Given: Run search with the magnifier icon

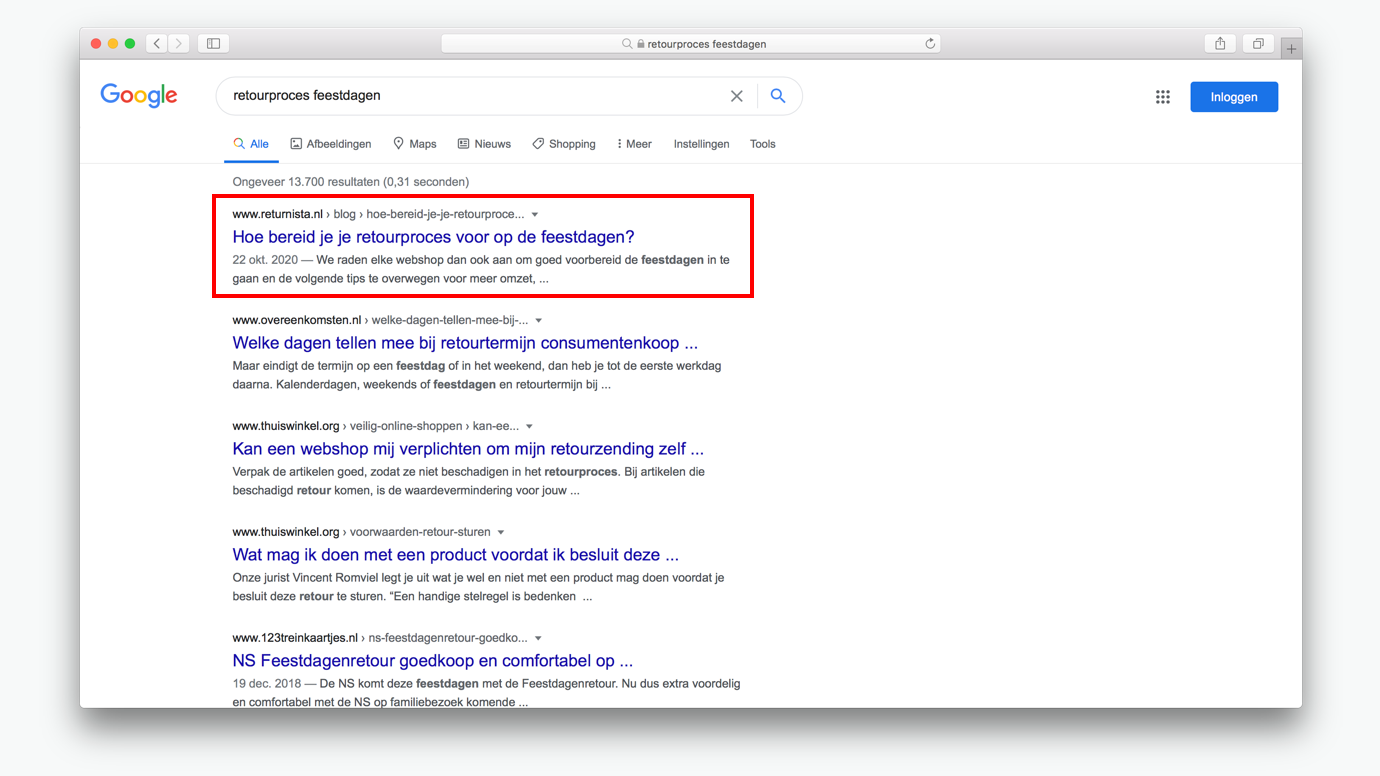Looking at the screenshot, I should 778,96.
